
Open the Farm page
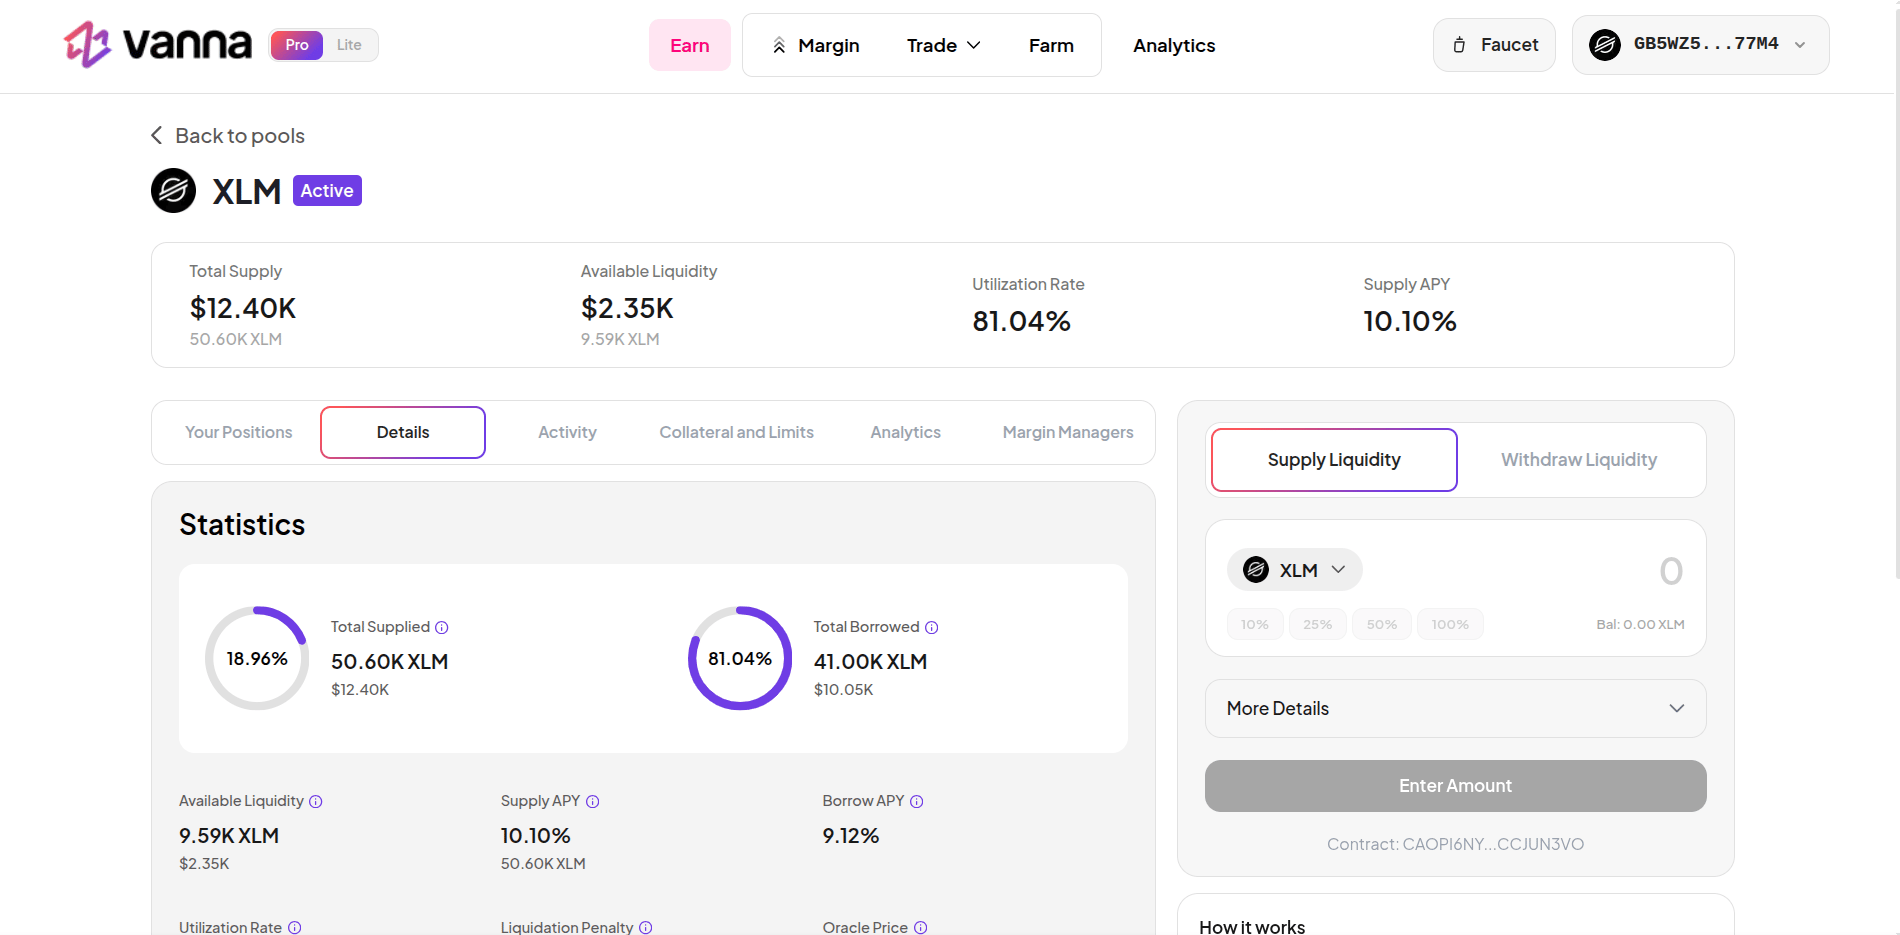(x=1051, y=46)
